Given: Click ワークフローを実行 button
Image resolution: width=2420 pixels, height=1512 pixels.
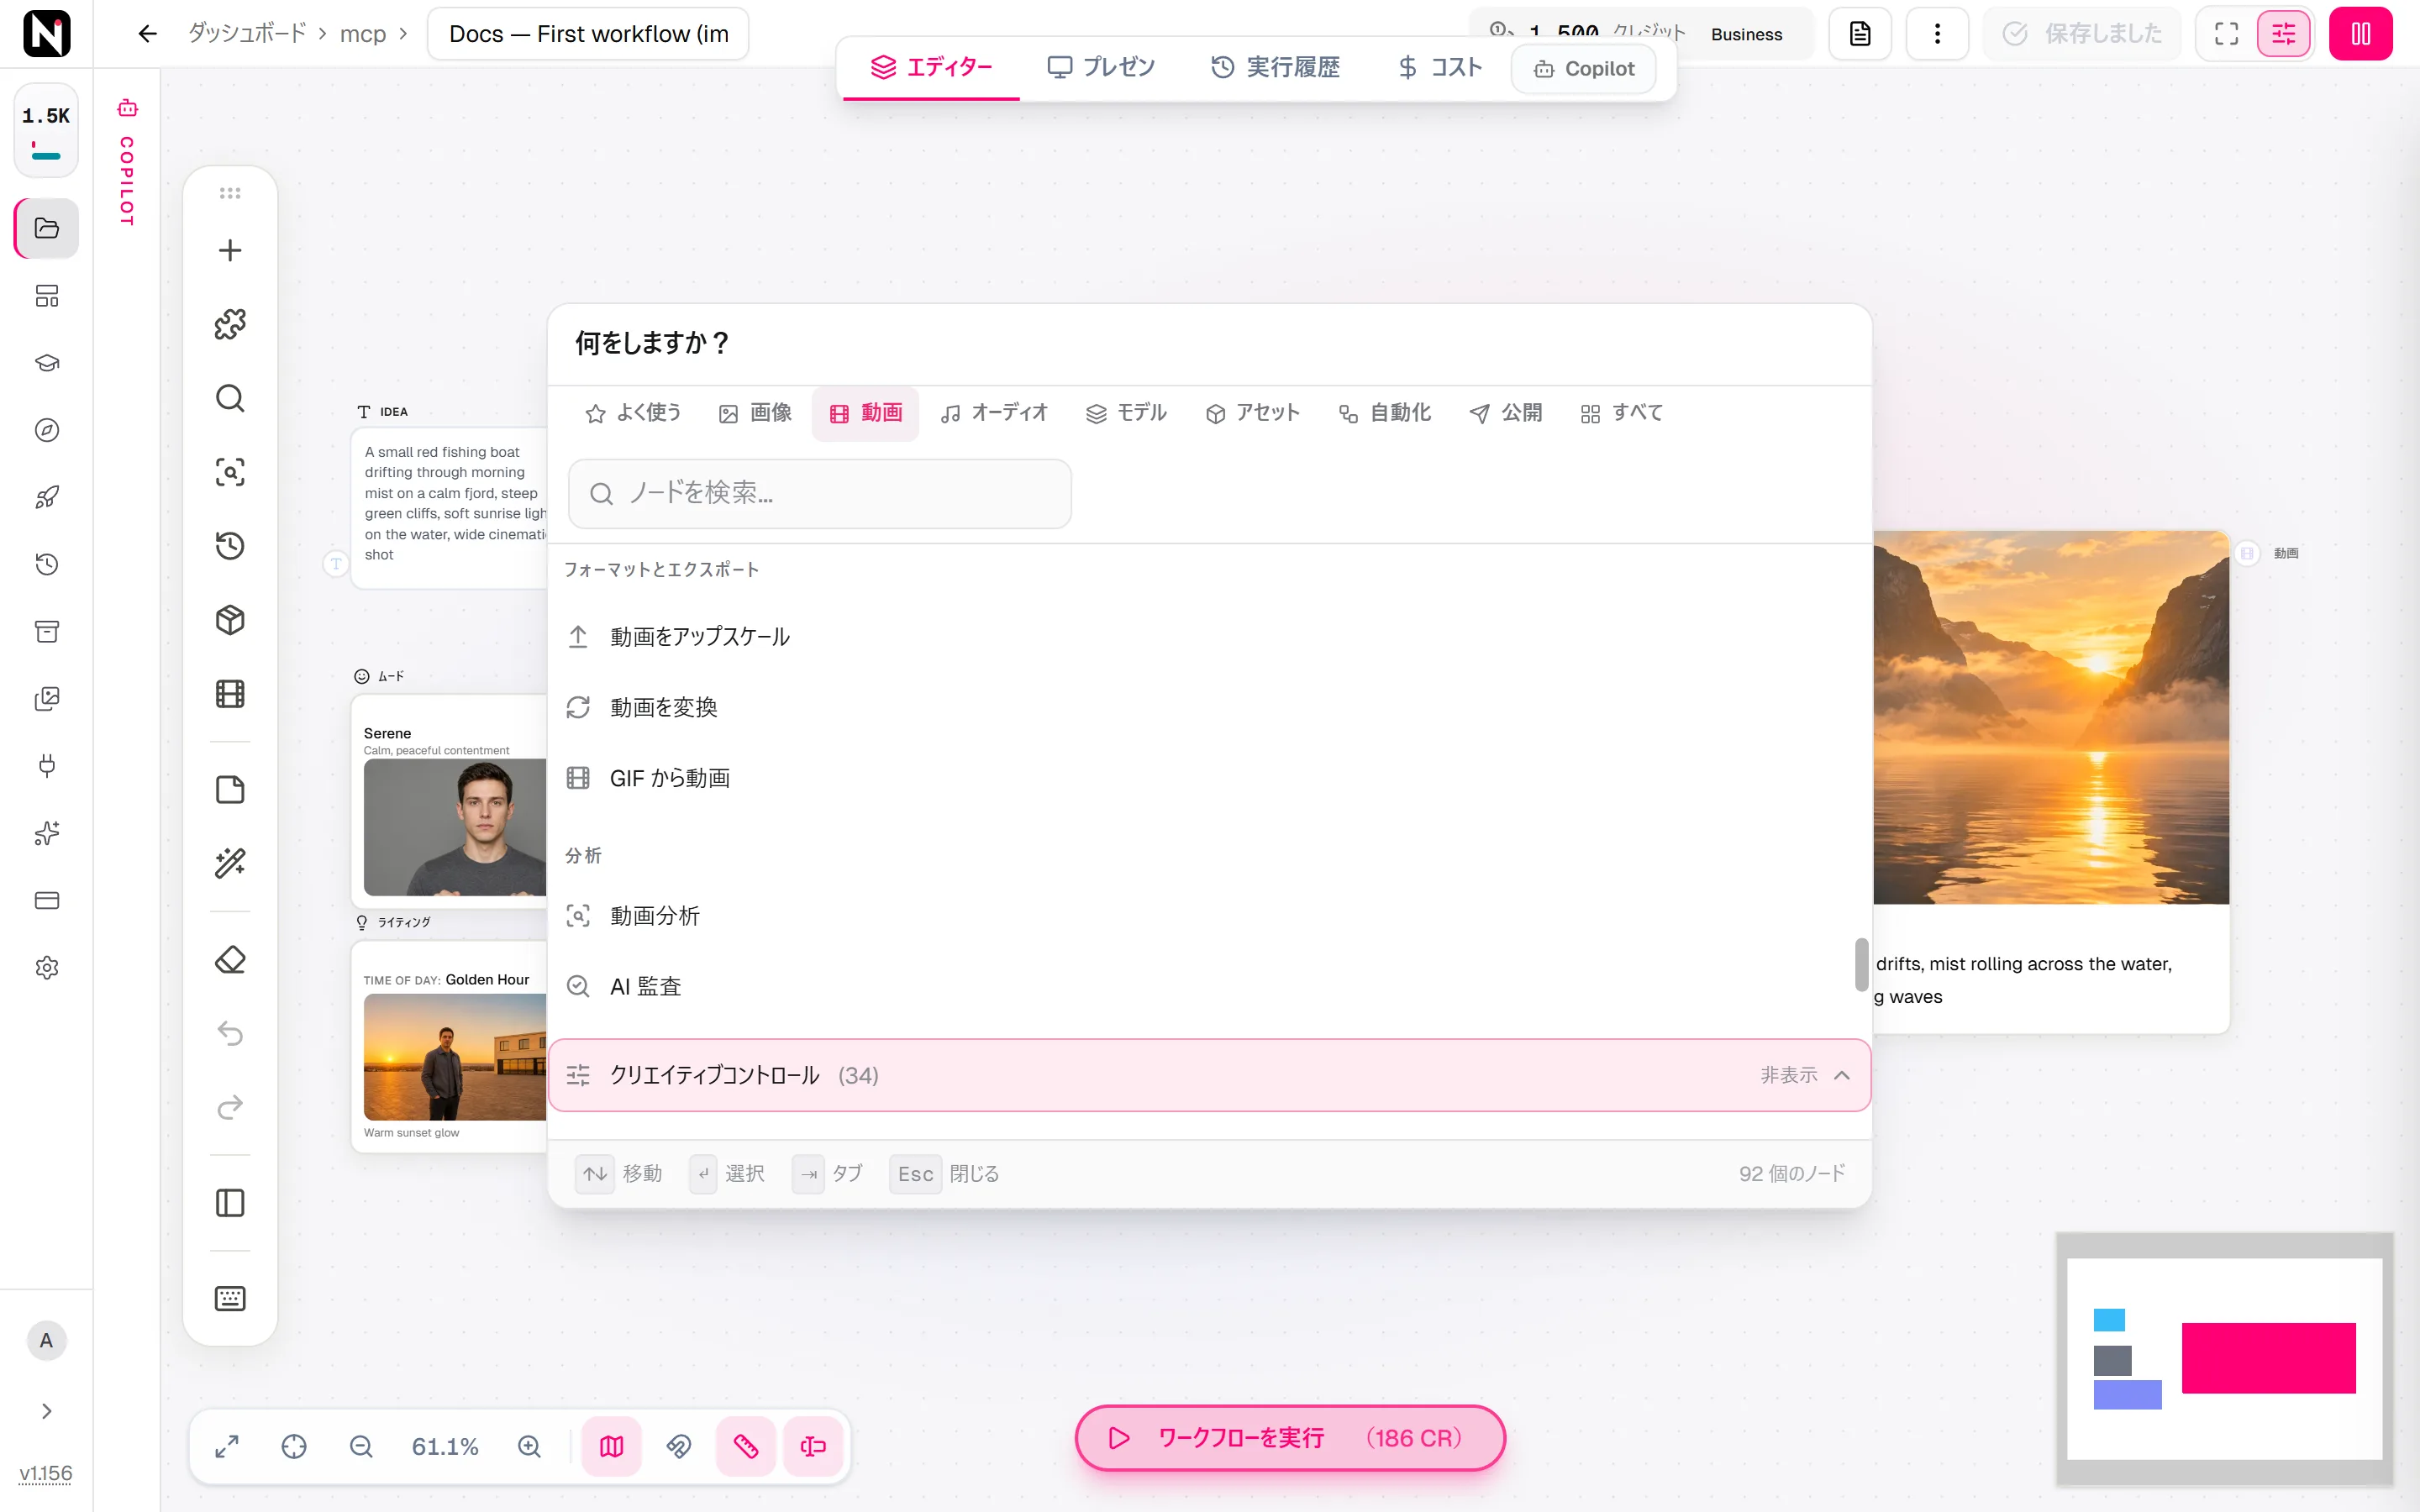Looking at the screenshot, I should (1290, 1438).
